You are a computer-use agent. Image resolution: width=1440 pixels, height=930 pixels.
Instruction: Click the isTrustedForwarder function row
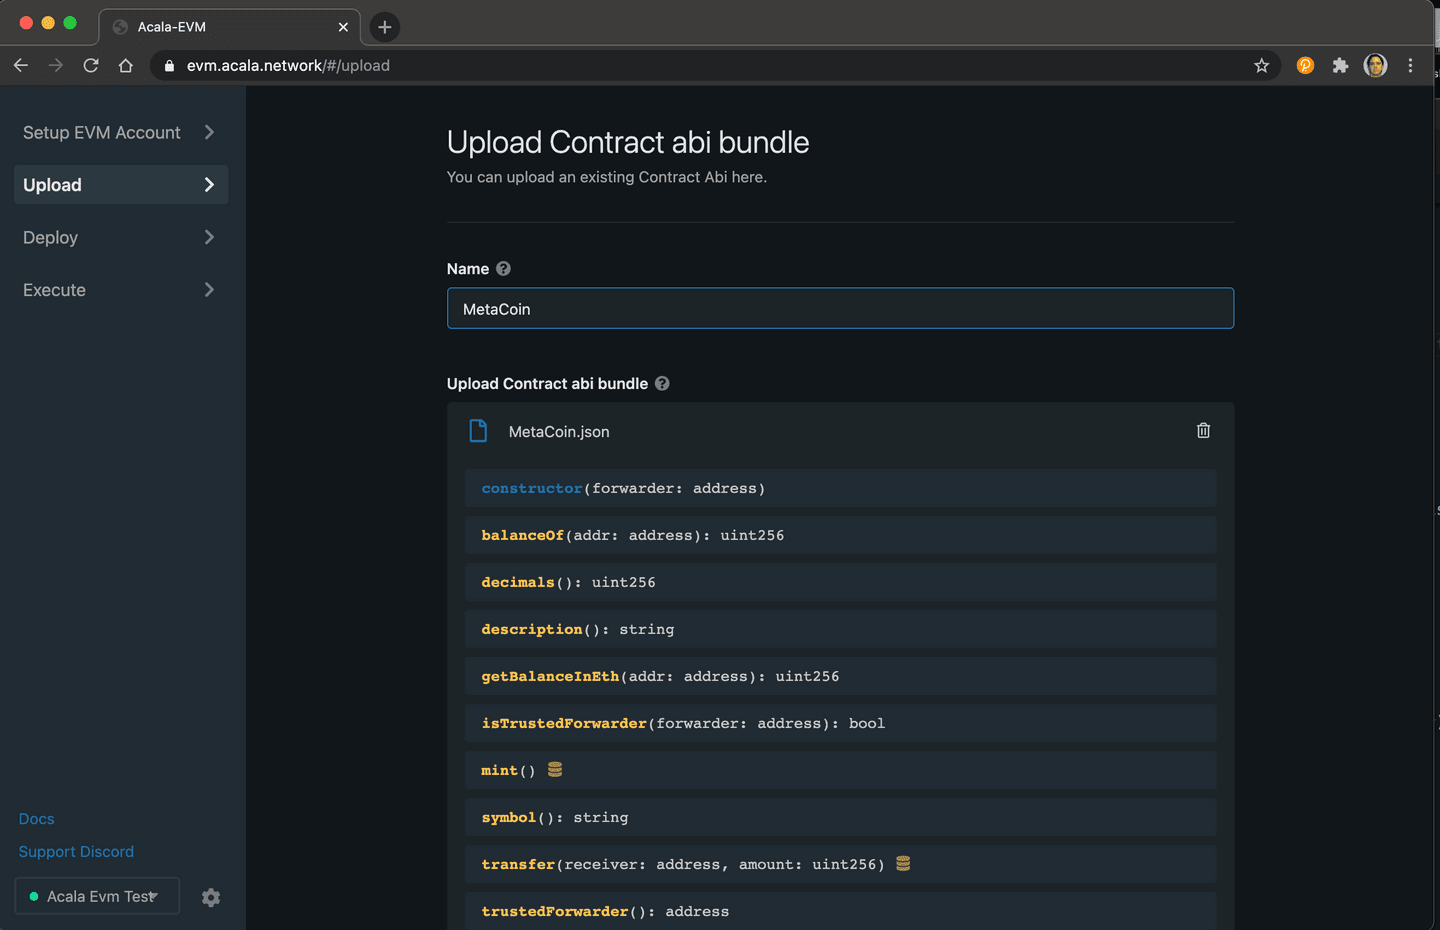pyautogui.click(x=841, y=723)
